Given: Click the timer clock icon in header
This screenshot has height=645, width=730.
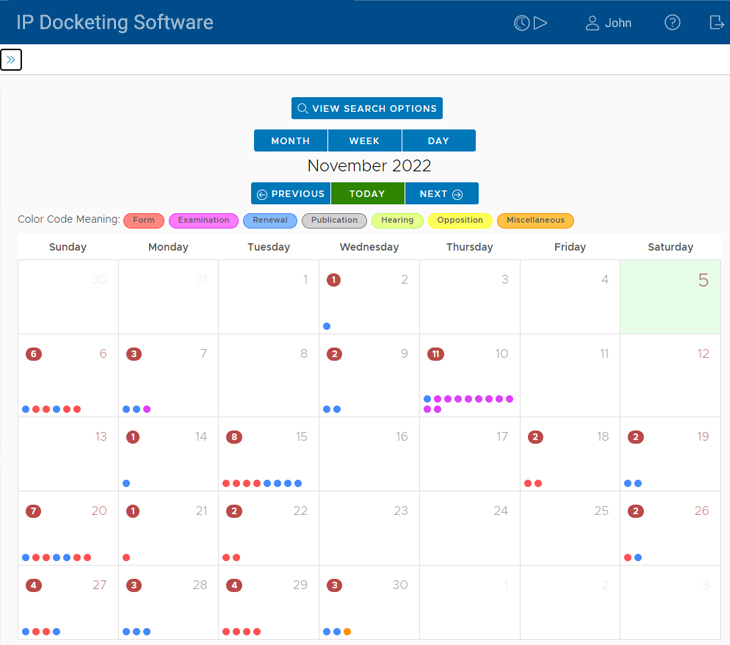Looking at the screenshot, I should point(522,23).
